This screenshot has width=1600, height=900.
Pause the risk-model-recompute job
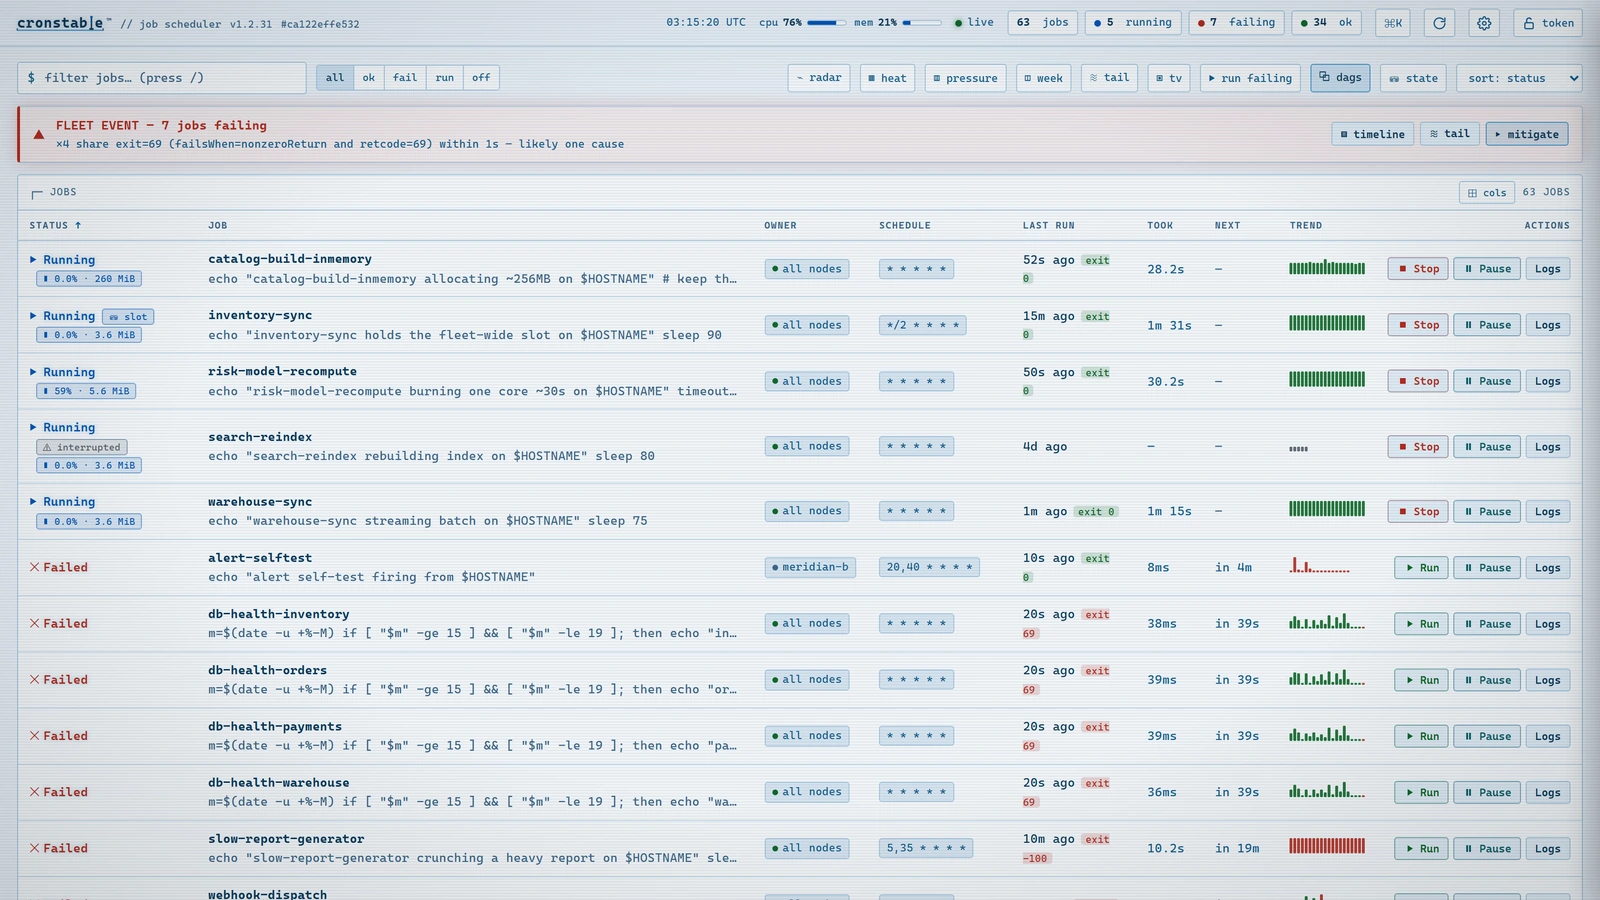pyautogui.click(x=1487, y=381)
